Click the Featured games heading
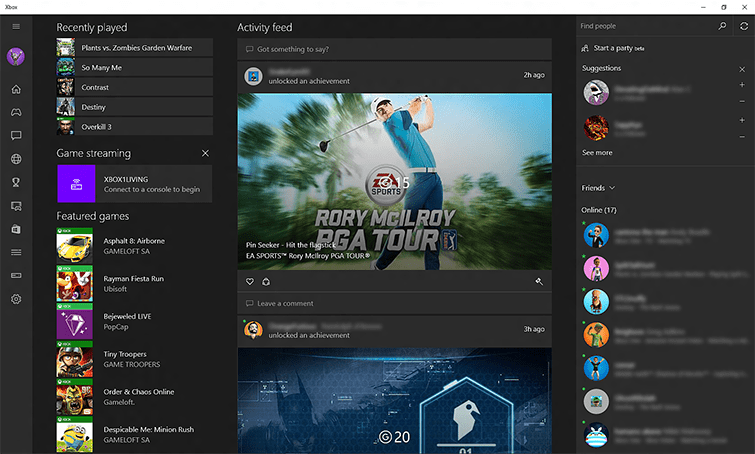 (x=92, y=216)
